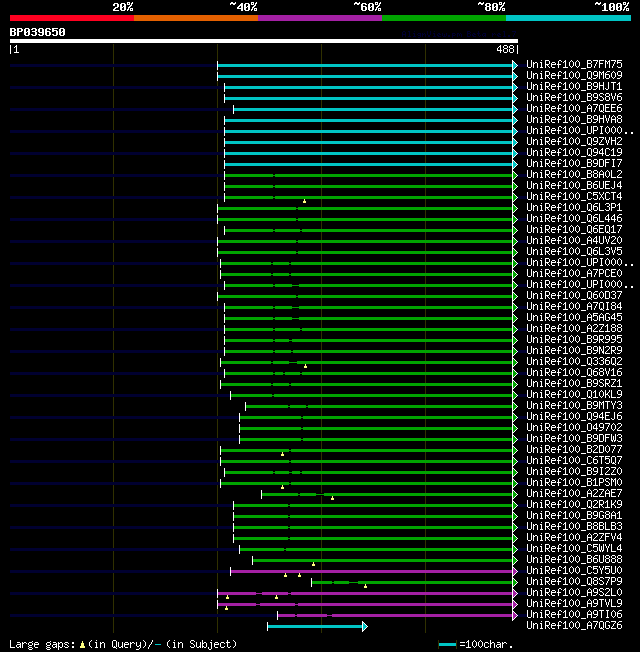Click the UniRef100_A7QEE6 label
Image resolution: width=640 pixels, height=652 pixels.
[574, 109]
